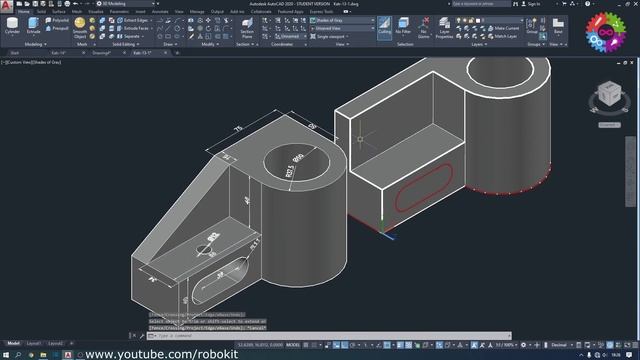Click the Windows Start button
The height and width of the screenshot is (360, 640).
[x=6, y=355]
